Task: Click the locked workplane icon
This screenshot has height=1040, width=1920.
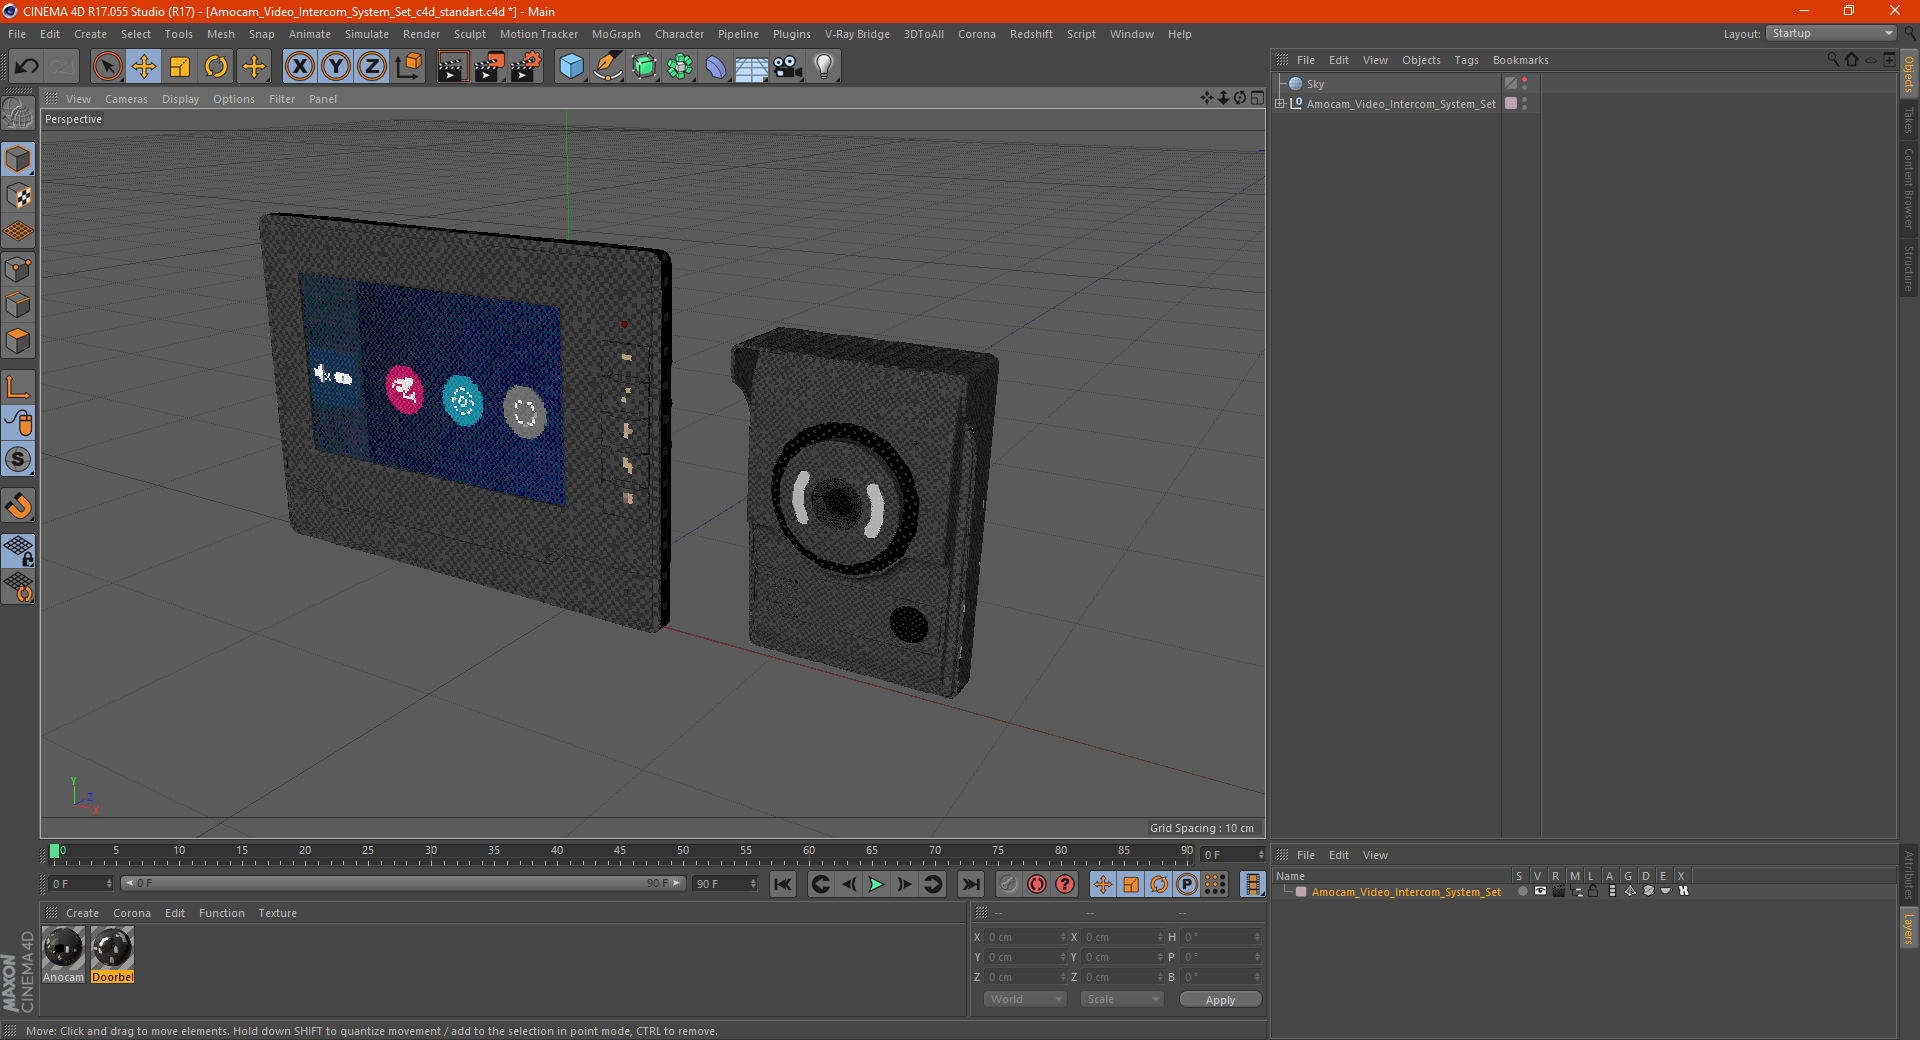Action: coord(18,550)
